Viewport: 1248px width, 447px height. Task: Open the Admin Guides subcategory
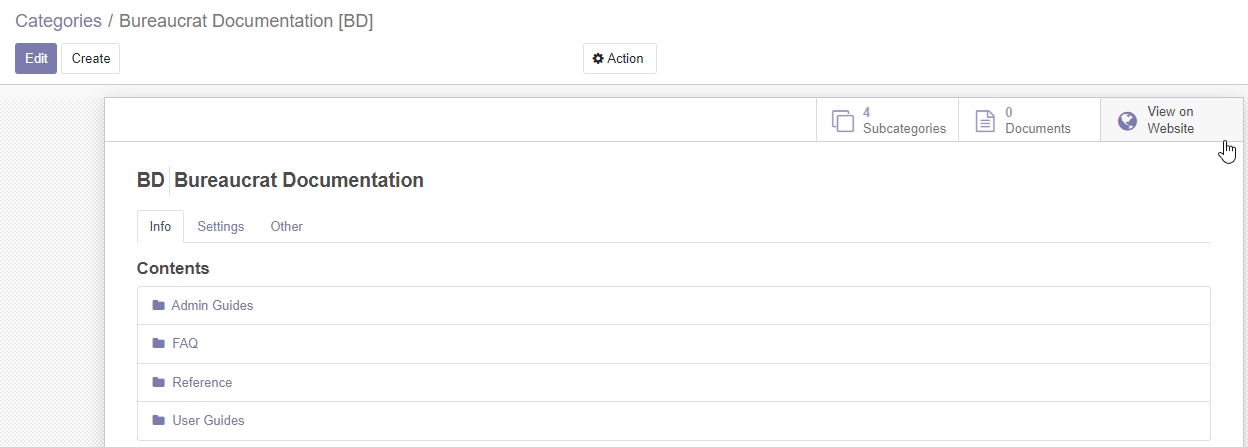(212, 305)
